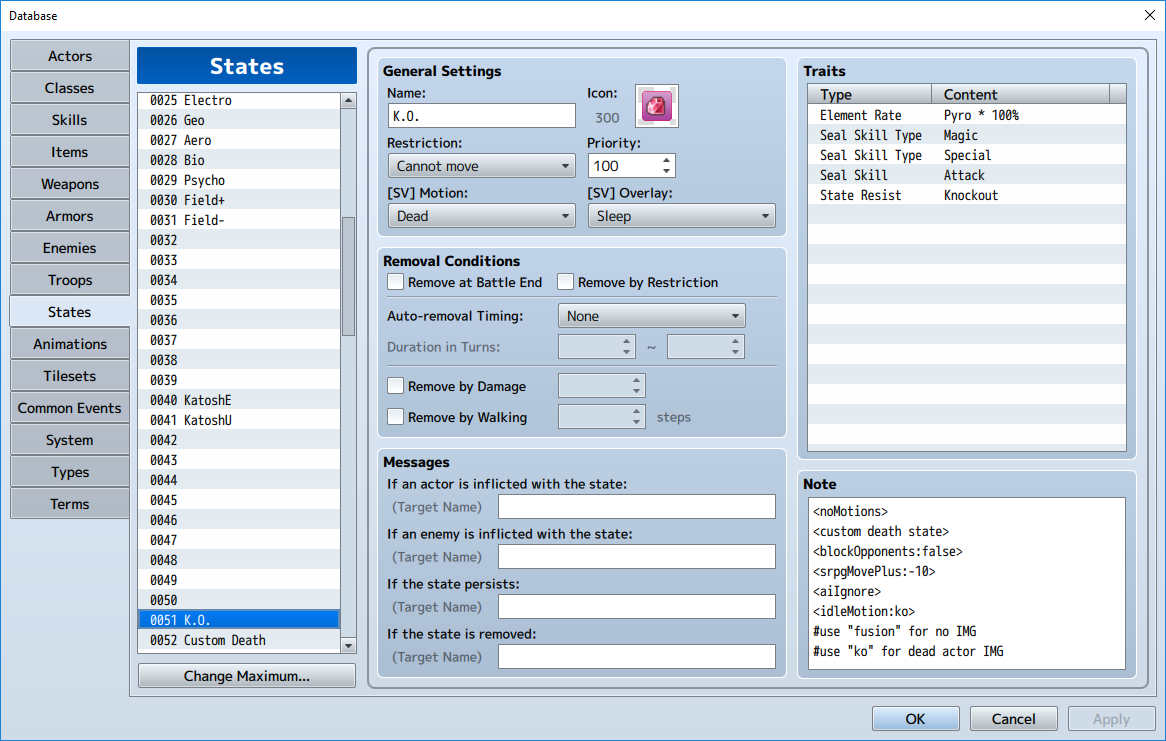
Task: Click the Change Maximum button
Action: [x=247, y=676]
